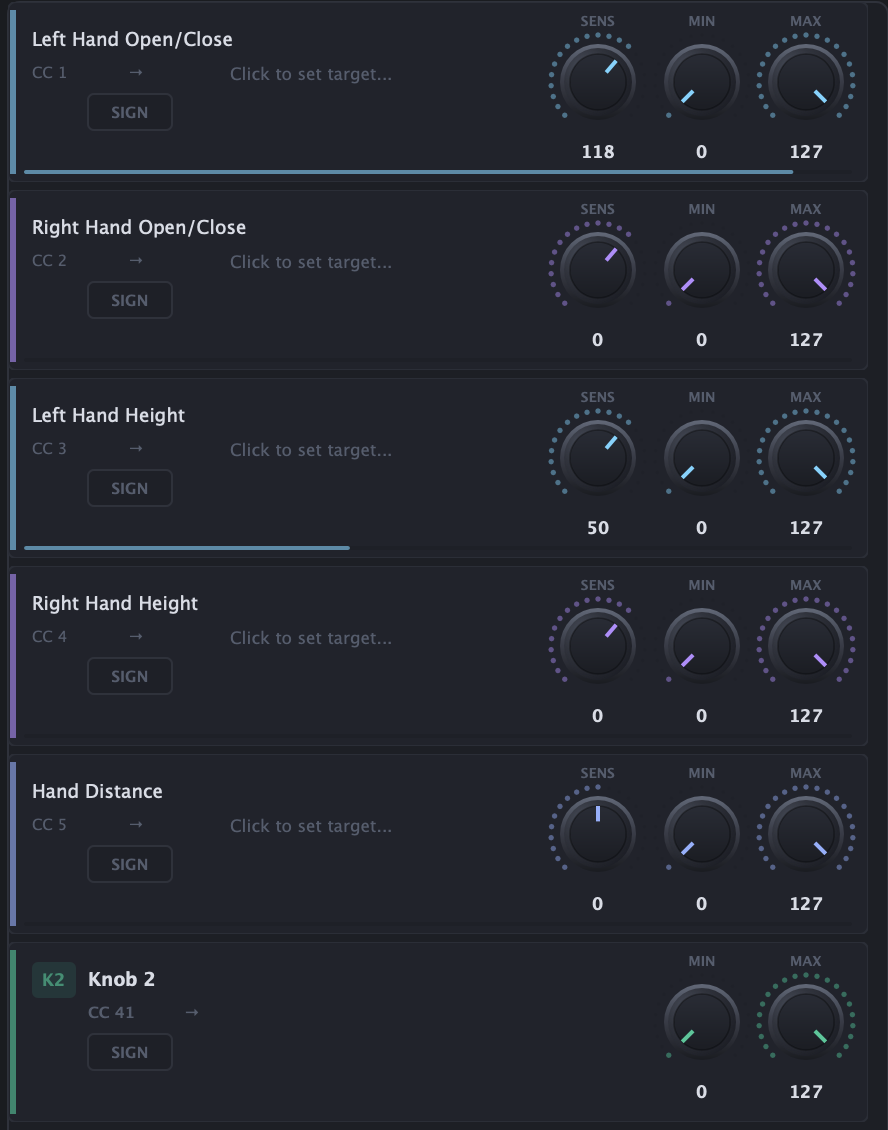Set target for Hand Distance

[311, 827]
